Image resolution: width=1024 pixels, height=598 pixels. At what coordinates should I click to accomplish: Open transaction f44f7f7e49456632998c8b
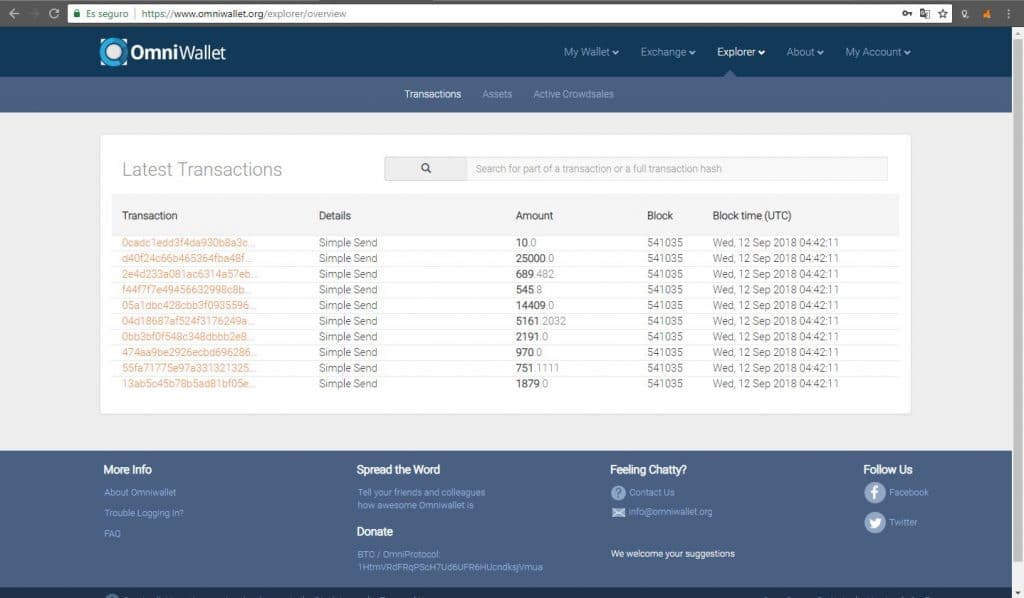(186, 289)
